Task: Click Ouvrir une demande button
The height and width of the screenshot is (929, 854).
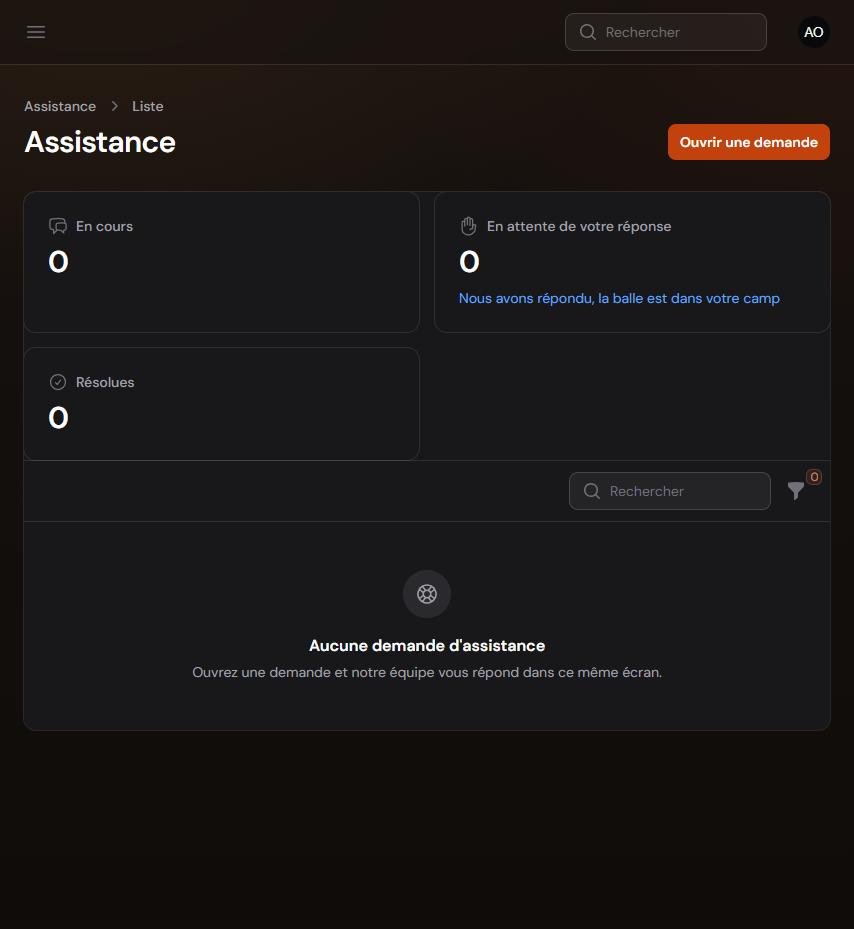Action: (749, 142)
